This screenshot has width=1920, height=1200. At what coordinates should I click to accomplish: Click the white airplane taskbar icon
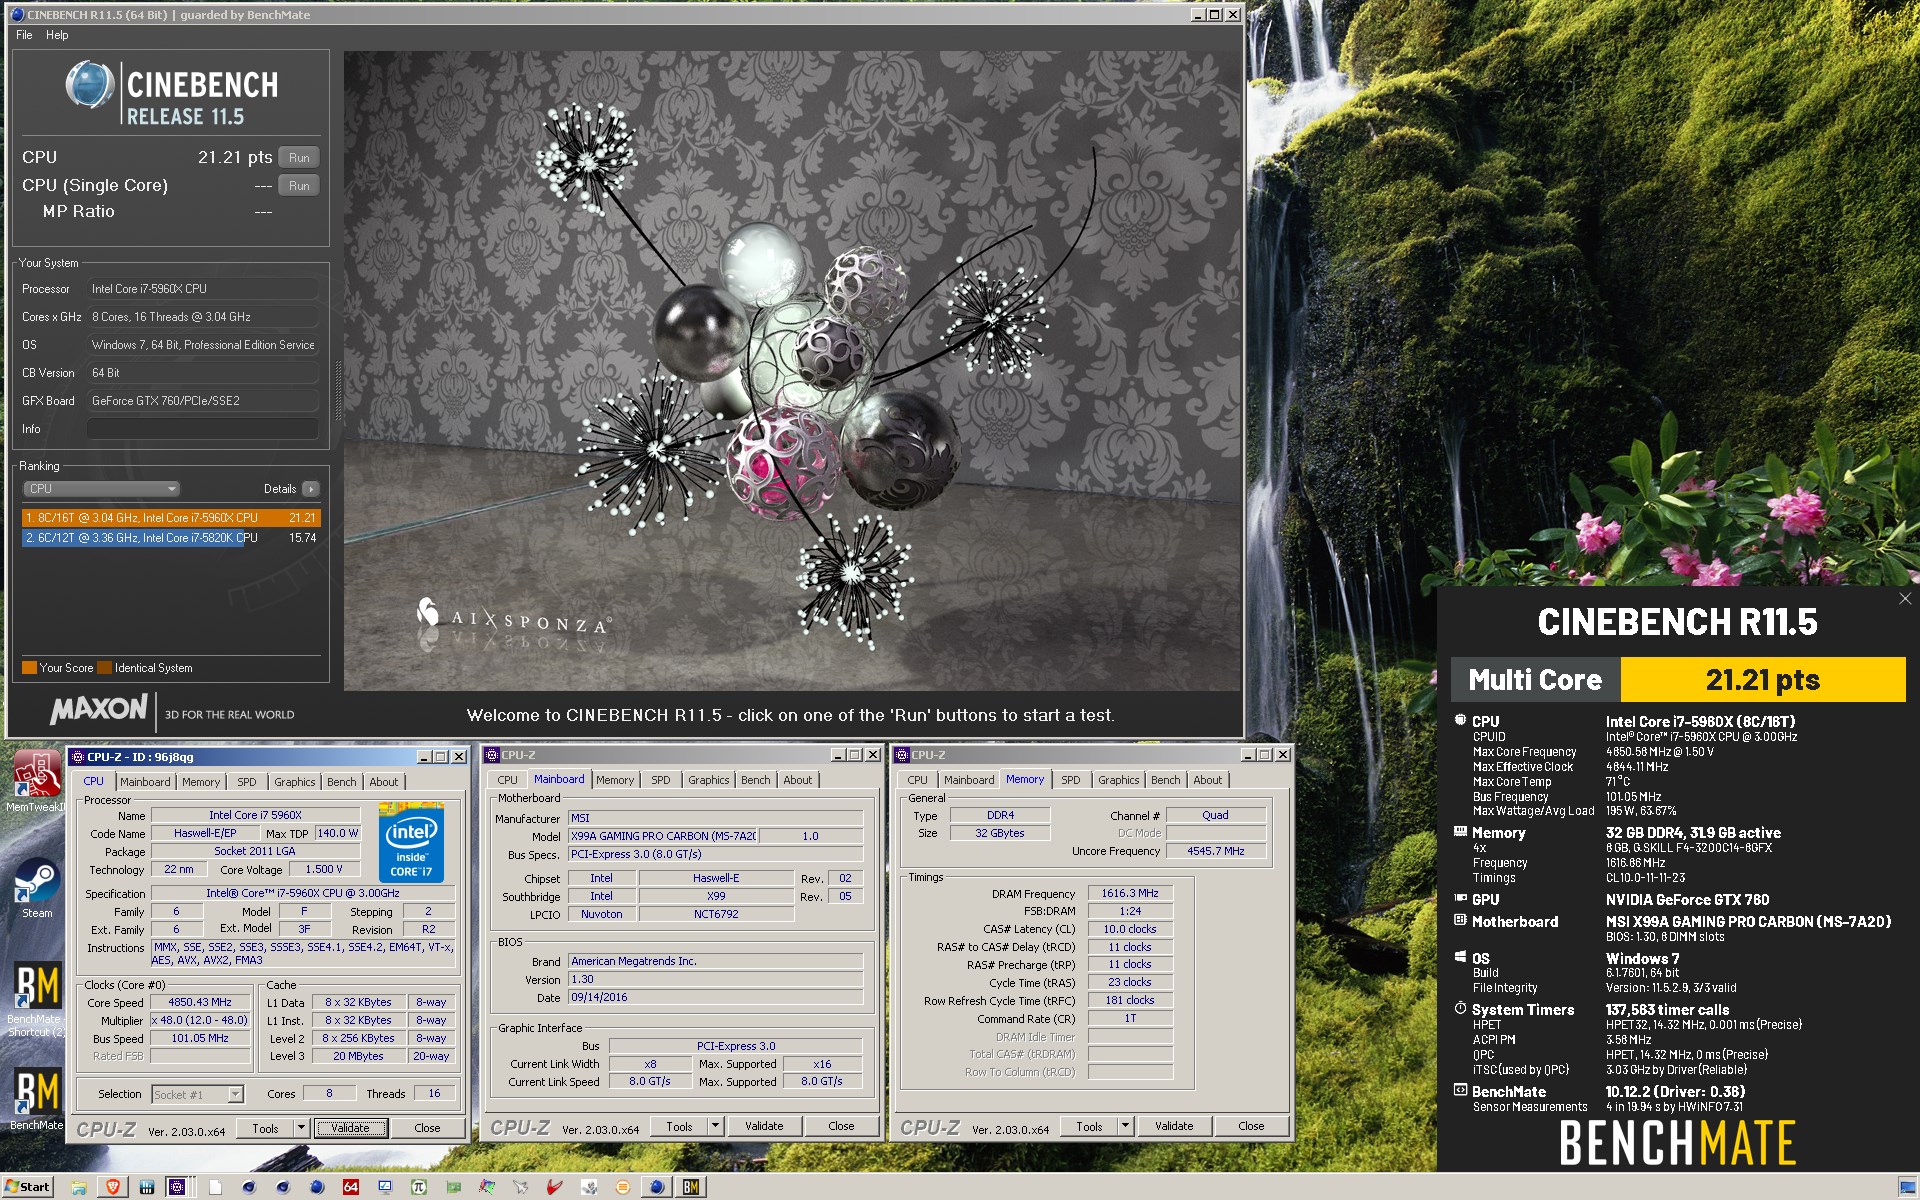(521, 1187)
